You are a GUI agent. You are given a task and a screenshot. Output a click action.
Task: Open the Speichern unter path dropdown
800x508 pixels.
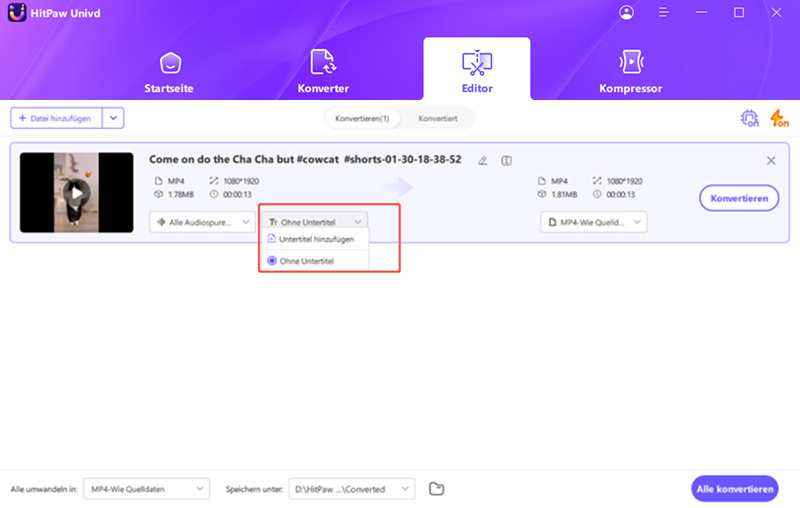pos(352,489)
